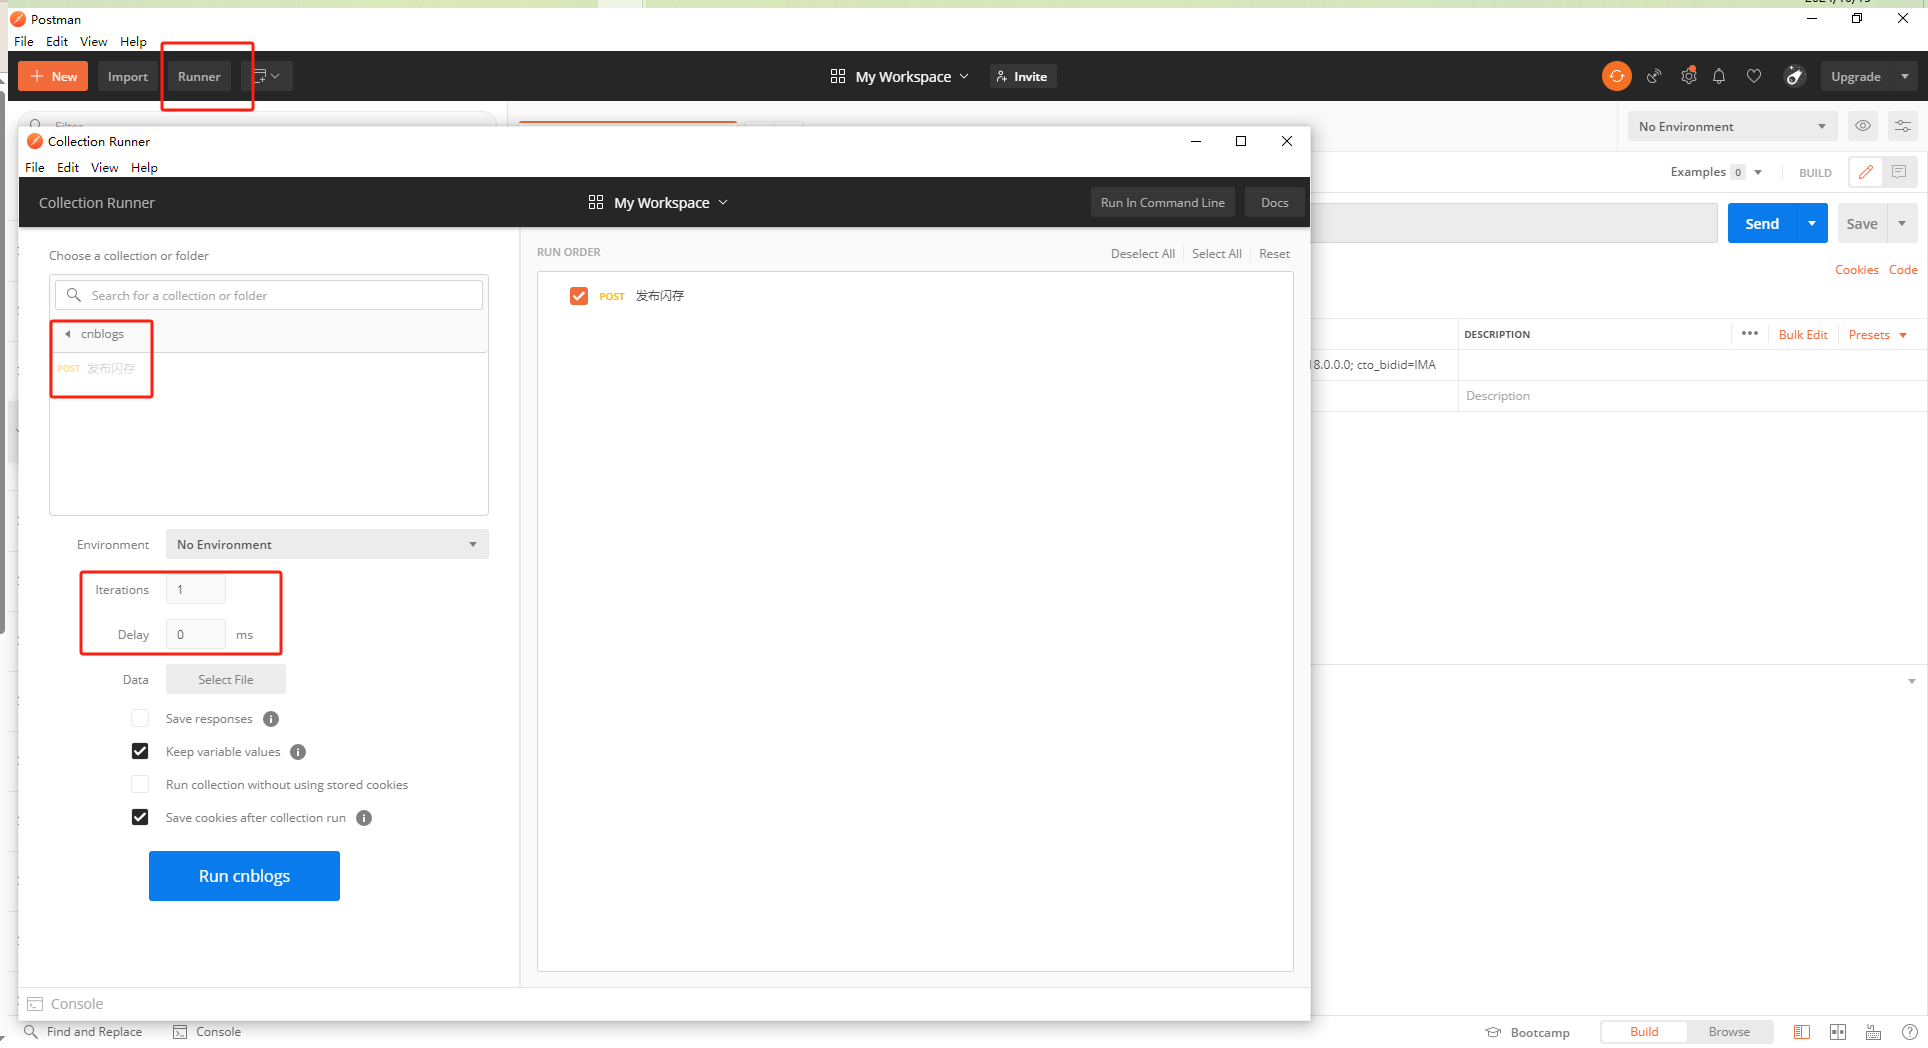Open Upgrade dropdown arrow
This screenshot has width=1928, height=1048.
click(1905, 76)
